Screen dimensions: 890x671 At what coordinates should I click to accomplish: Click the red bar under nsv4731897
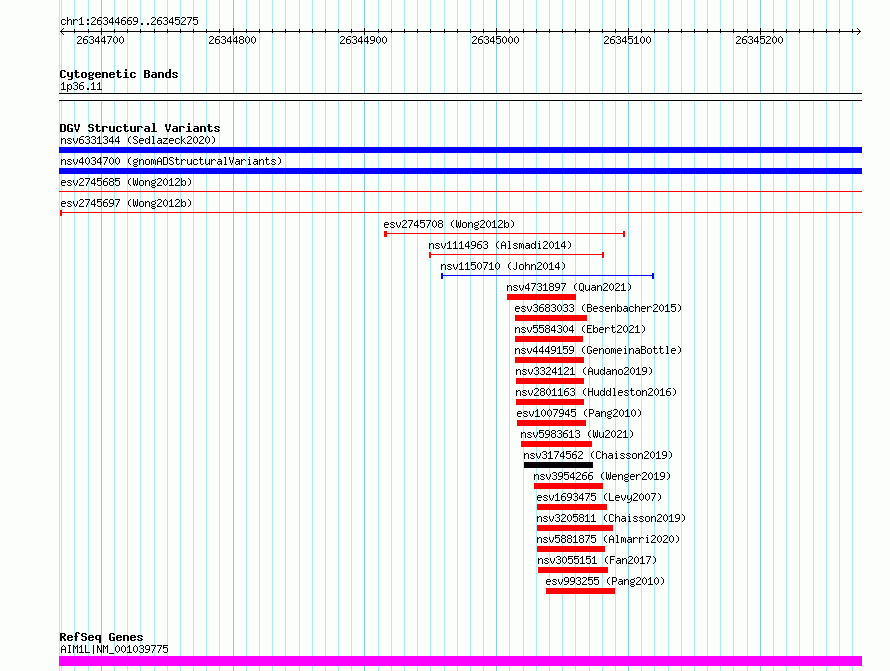(x=541, y=297)
